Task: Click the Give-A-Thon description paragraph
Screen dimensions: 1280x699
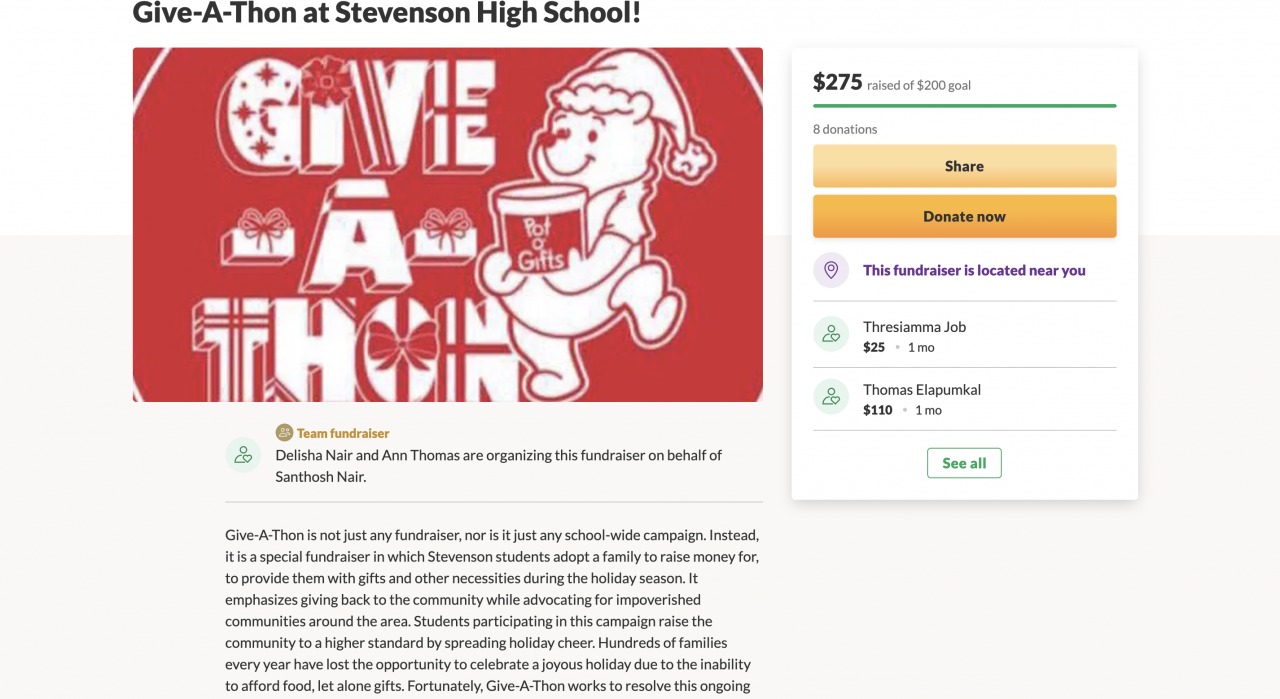Action: click(492, 610)
